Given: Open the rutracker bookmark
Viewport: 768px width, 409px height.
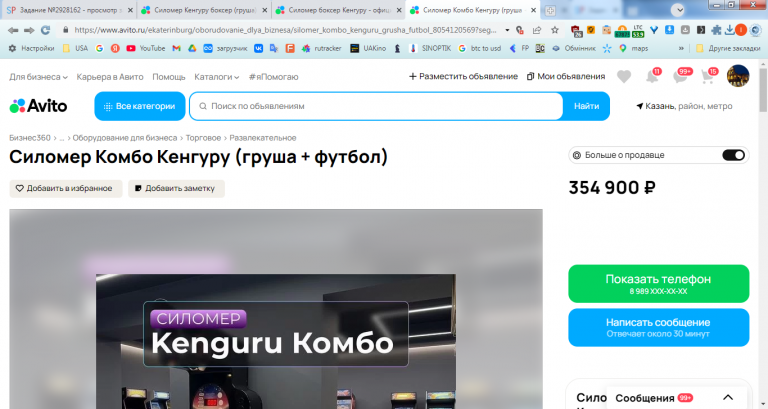Looking at the screenshot, I should (x=321, y=48).
